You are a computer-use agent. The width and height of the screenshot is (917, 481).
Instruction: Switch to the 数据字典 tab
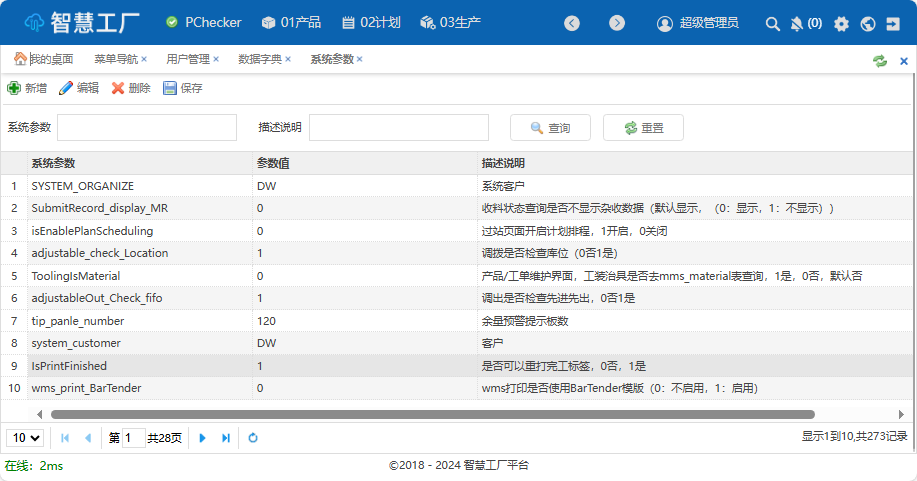pyautogui.click(x=259, y=59)
